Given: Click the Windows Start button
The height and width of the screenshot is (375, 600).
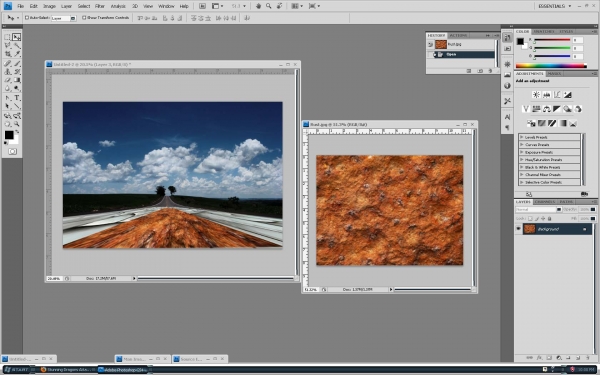Looking at the screenshot, I should coord(17,370).
